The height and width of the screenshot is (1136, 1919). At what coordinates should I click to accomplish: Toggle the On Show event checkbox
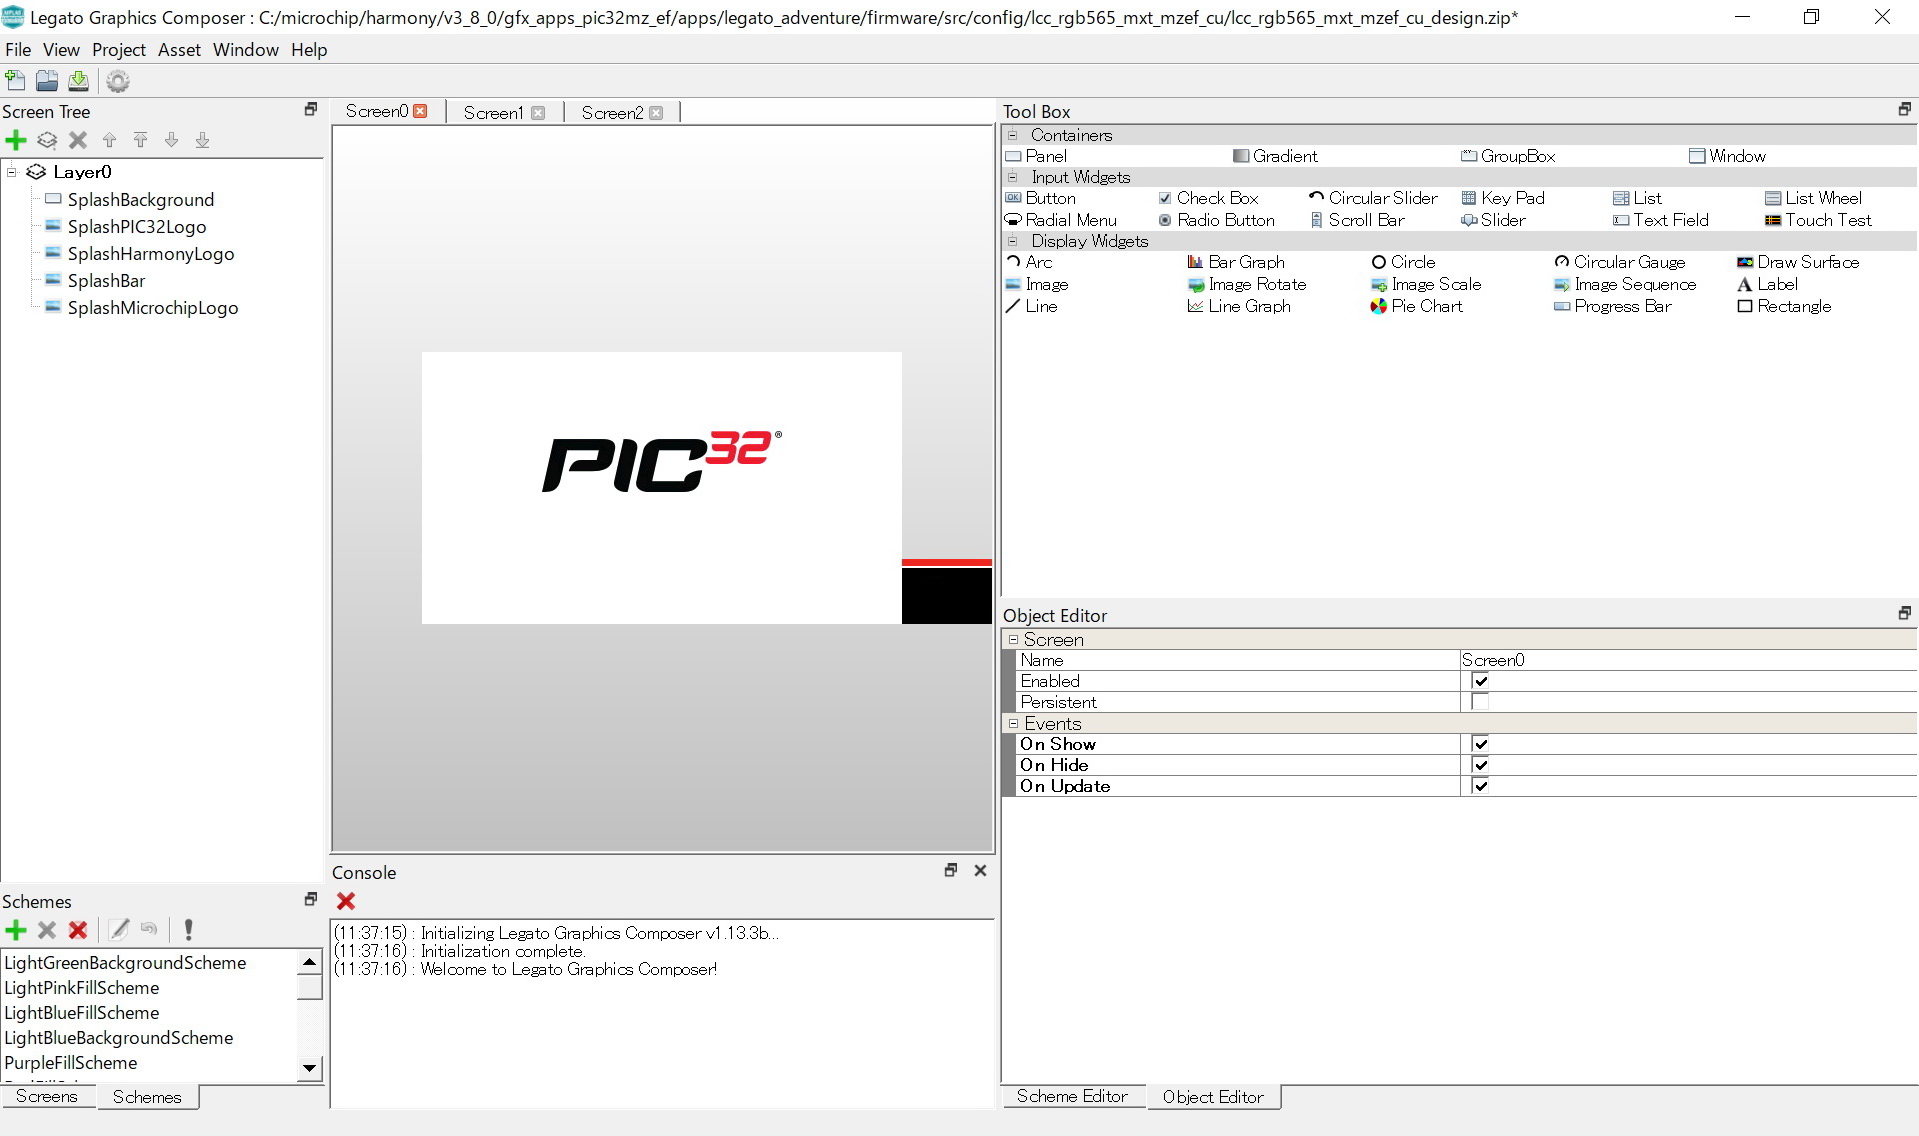[1480, 744]
